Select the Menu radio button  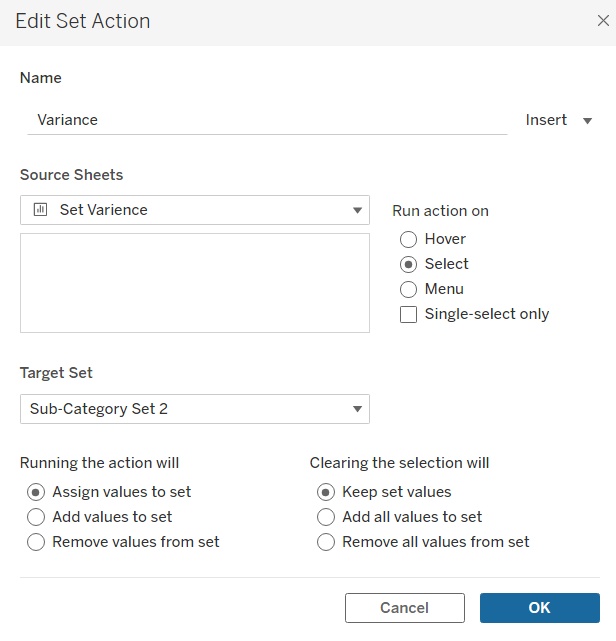click(408, 289)
